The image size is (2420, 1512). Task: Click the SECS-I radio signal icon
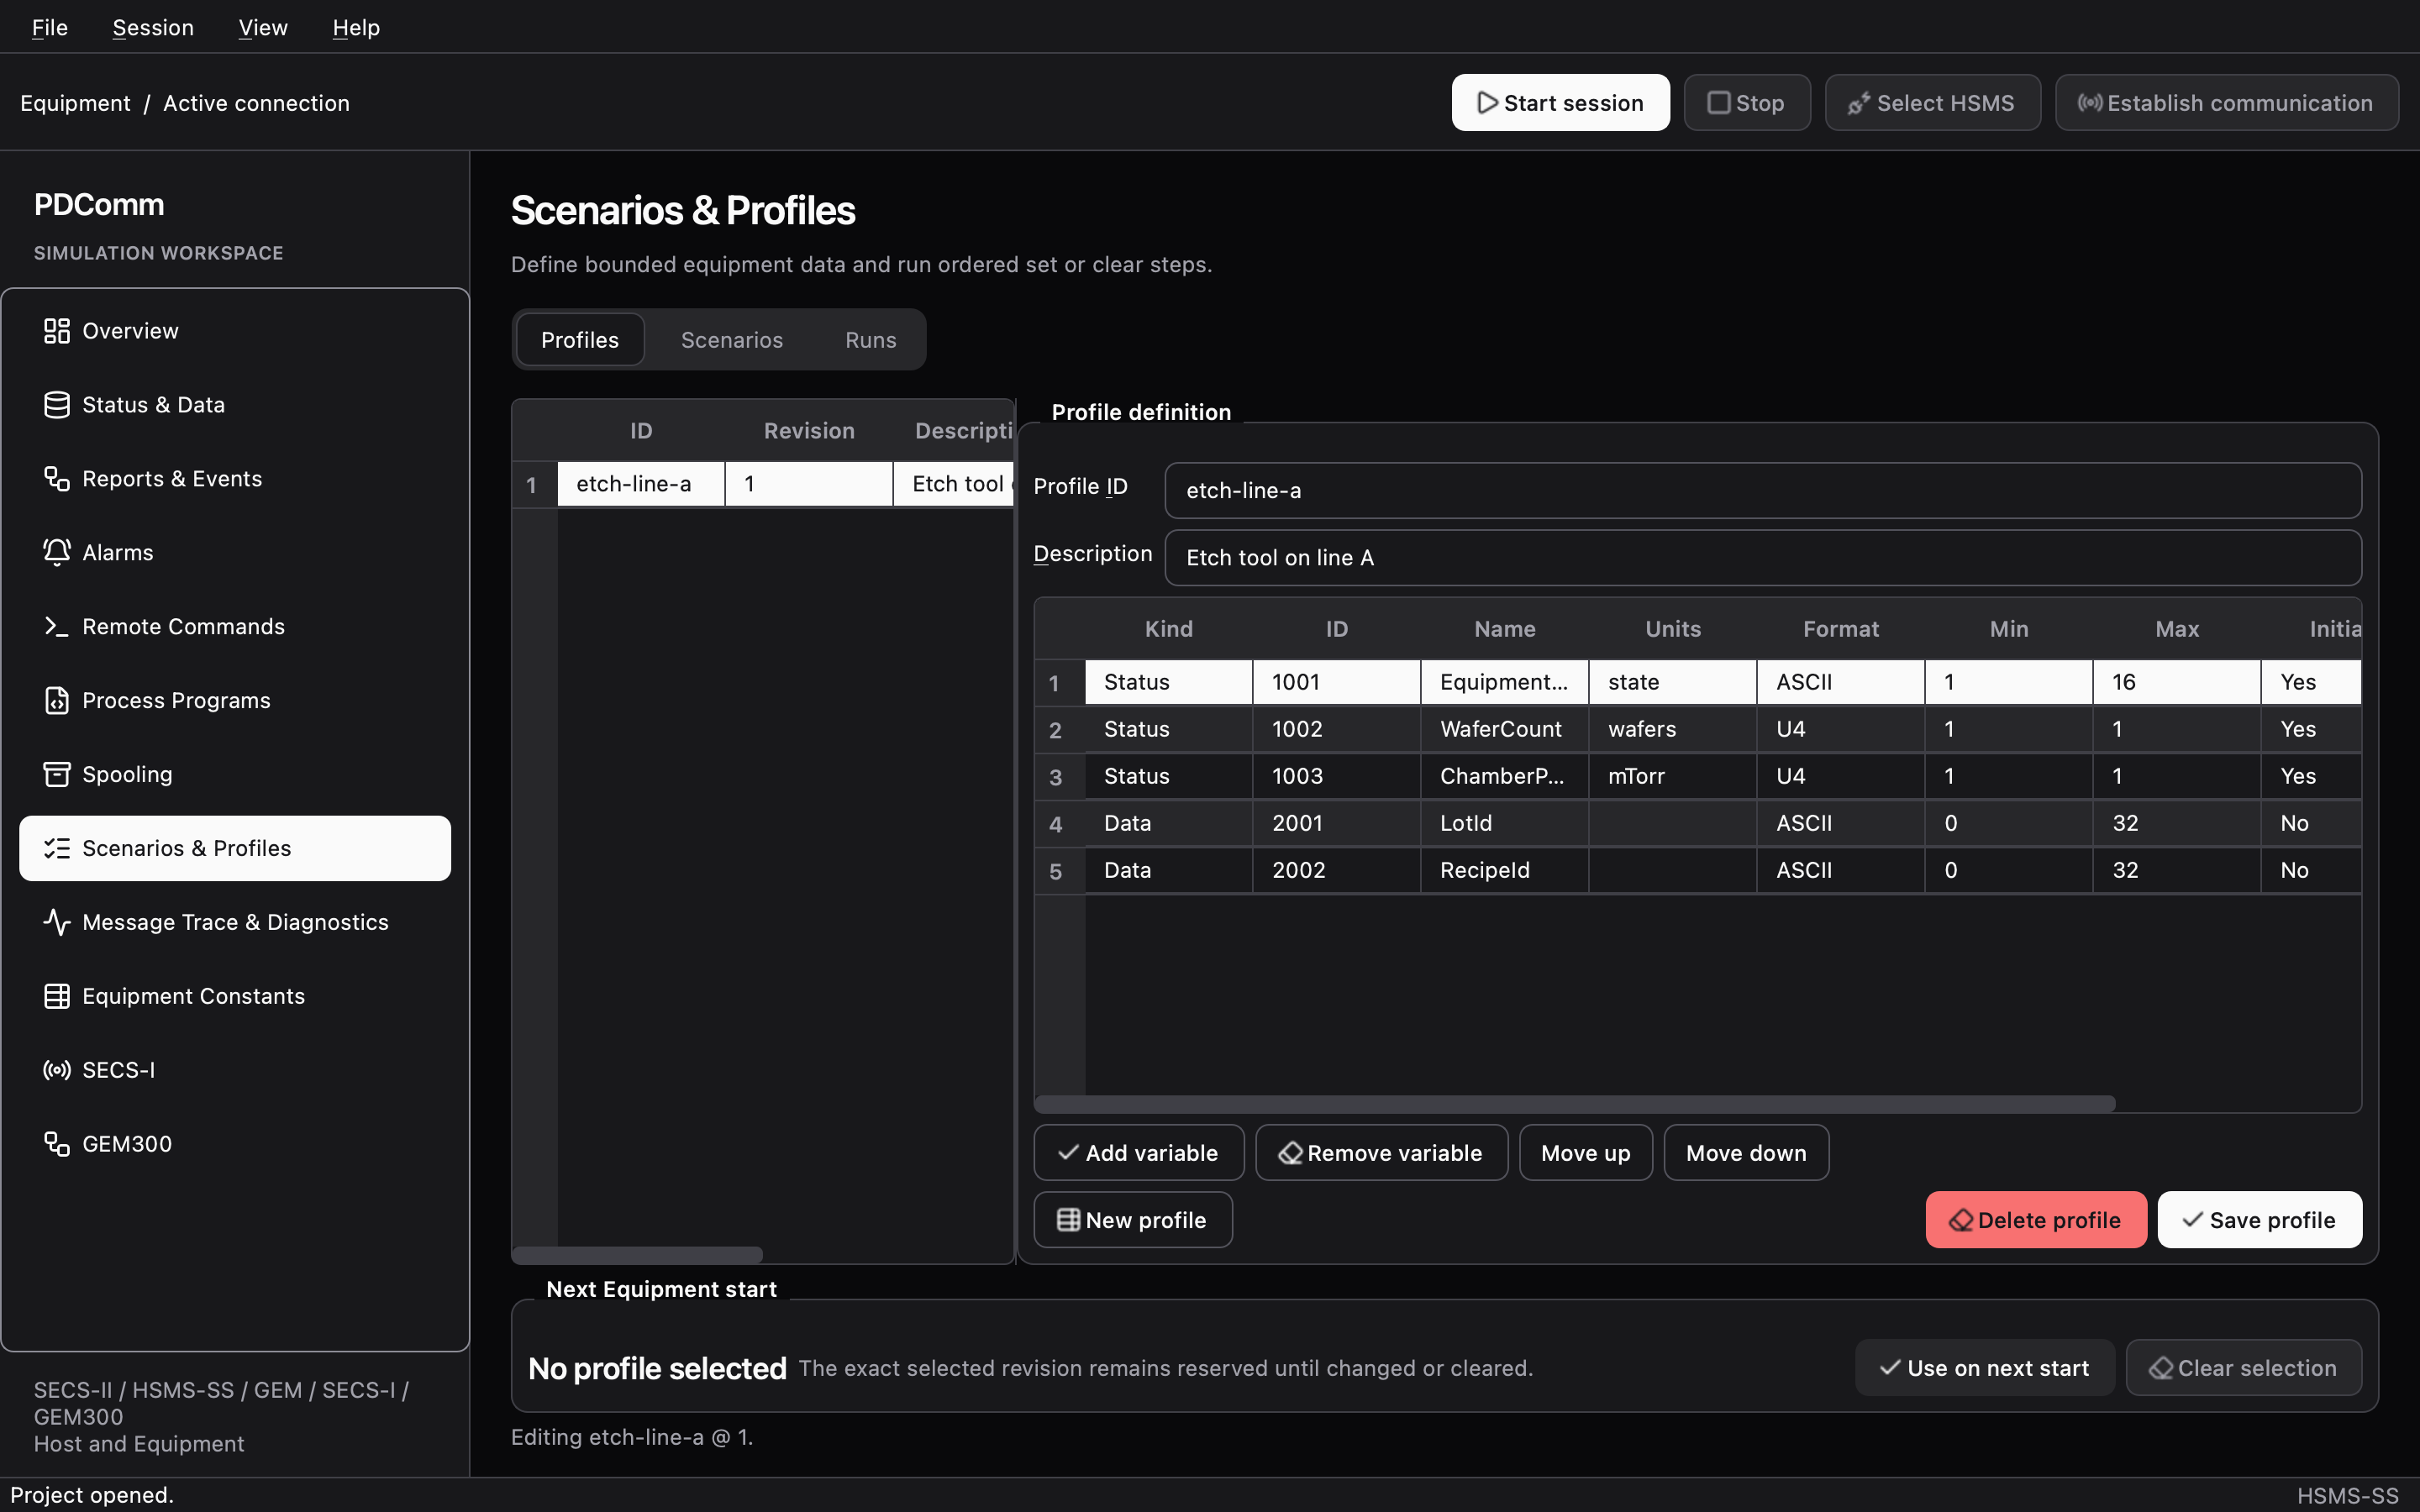(56, 1070)
